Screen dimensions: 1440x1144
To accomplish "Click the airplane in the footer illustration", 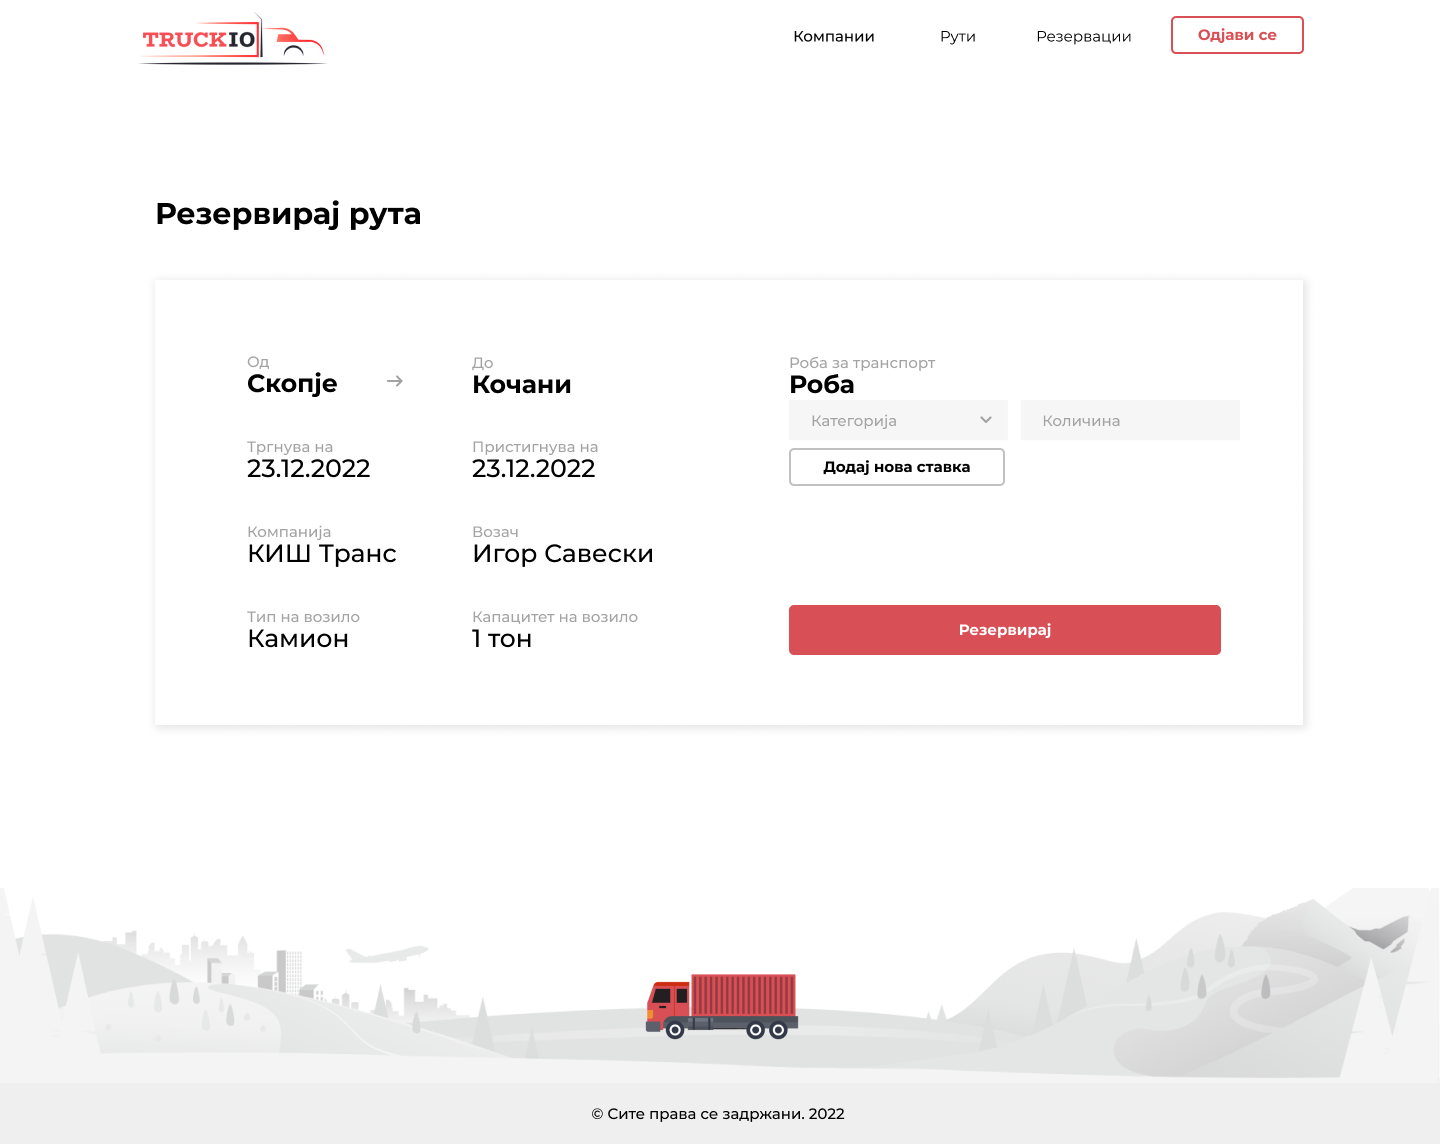I will point(385,954).
